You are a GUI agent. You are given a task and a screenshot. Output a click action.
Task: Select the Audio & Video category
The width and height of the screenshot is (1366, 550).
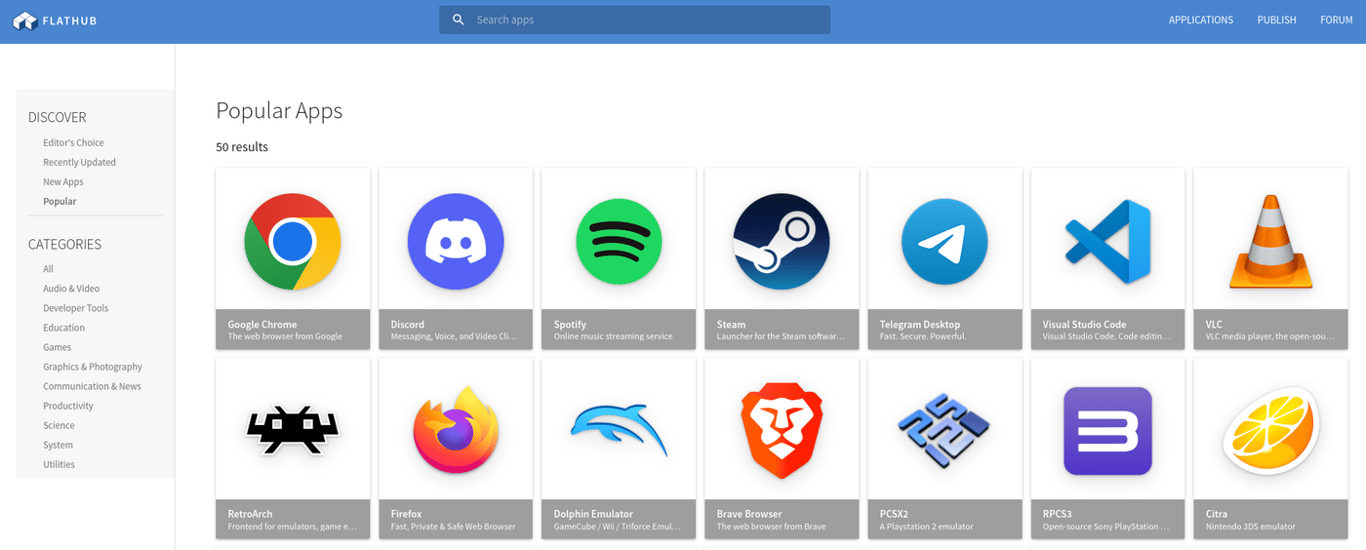tap(71, 289)
